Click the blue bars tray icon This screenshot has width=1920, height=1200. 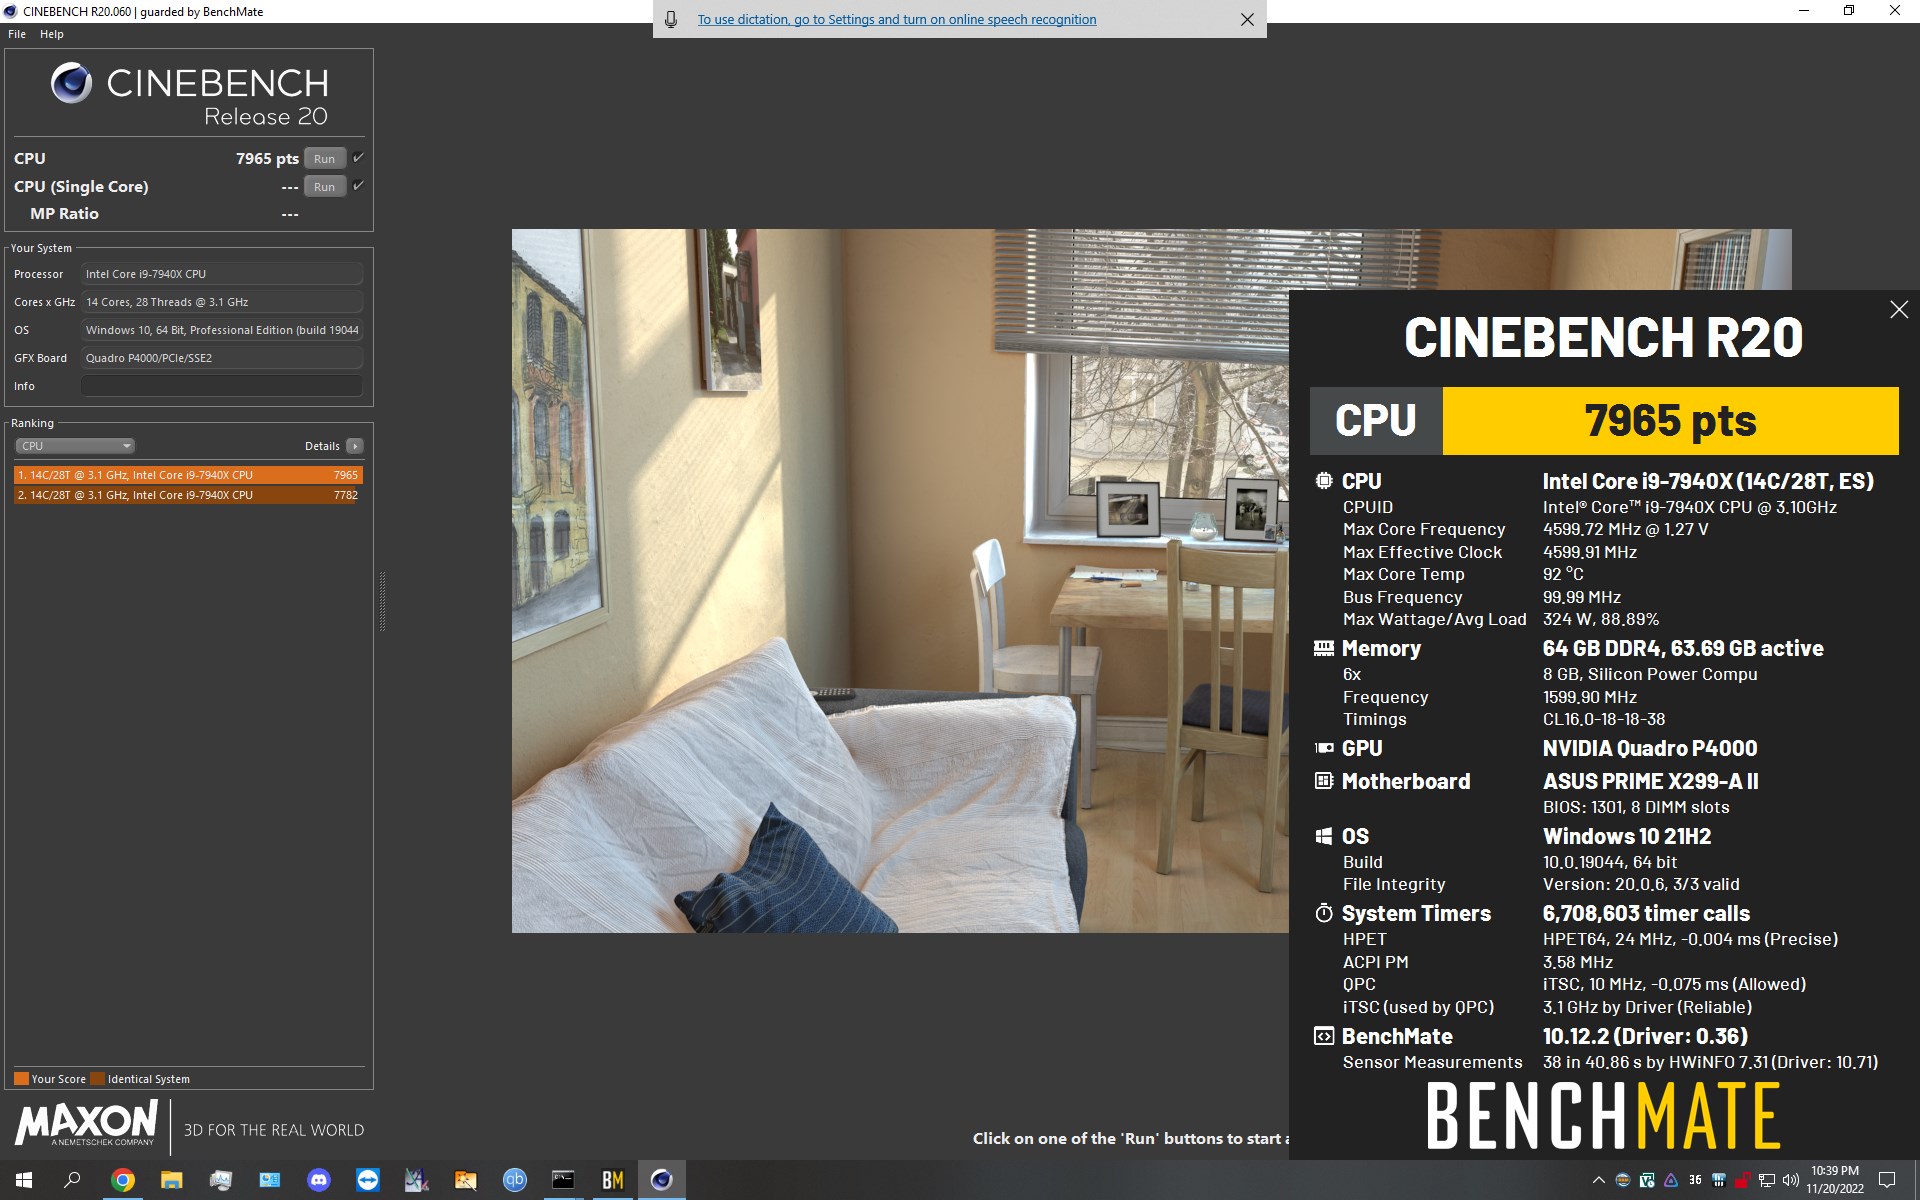1719,1180
